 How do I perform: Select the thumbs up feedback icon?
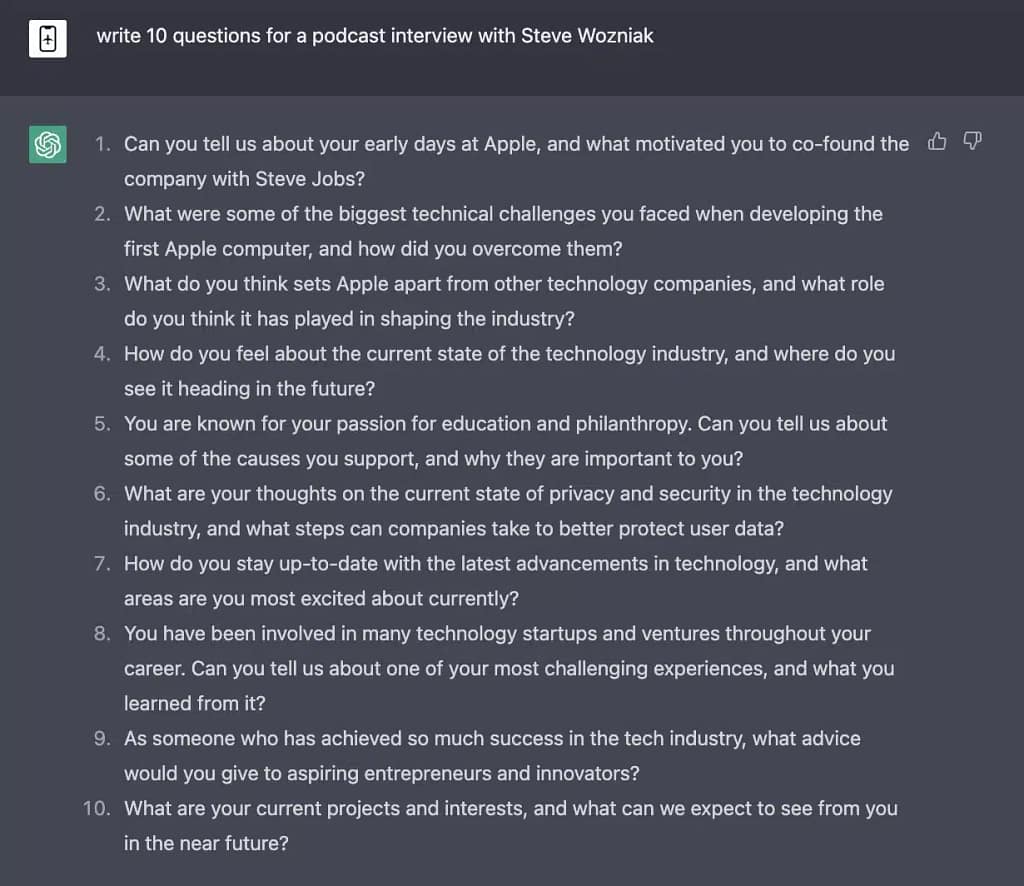pos(937,143)
